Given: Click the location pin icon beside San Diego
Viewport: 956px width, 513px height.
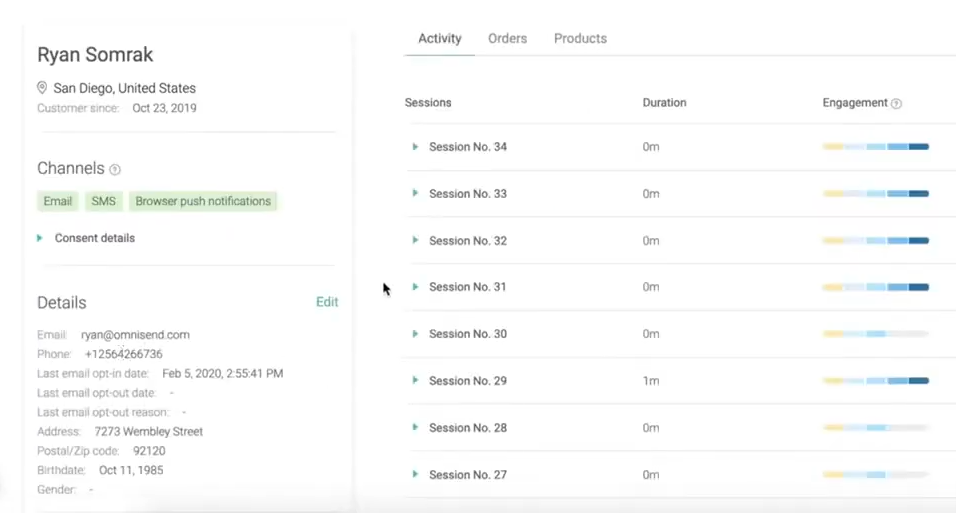Looking at the screenshot, I should tap(42, 88).
